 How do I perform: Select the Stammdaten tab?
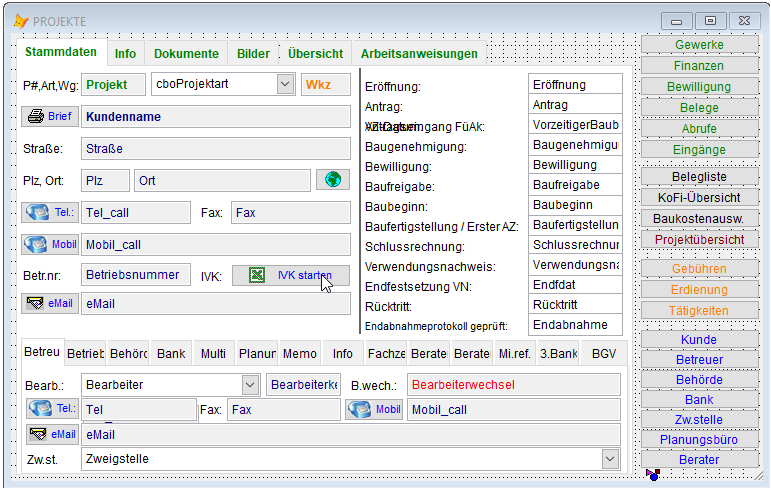tap(61, 52)
